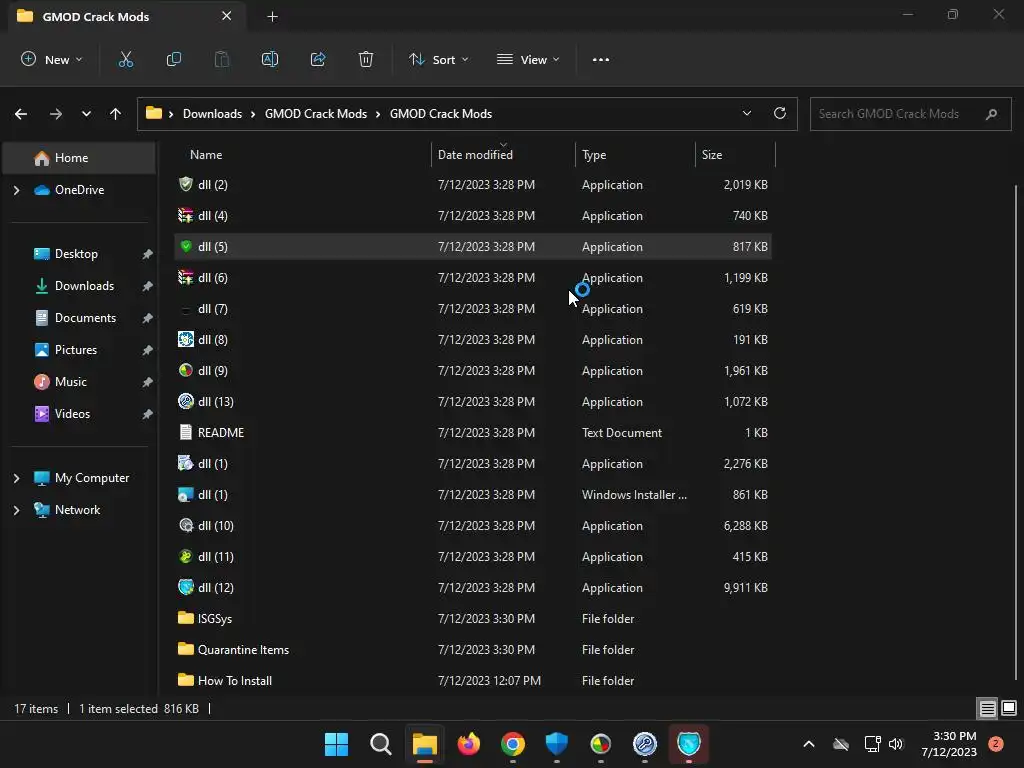Sort by the Date modified column header
The height and width of the screenshot is (768, 1024).
click(x=475, y=155)
